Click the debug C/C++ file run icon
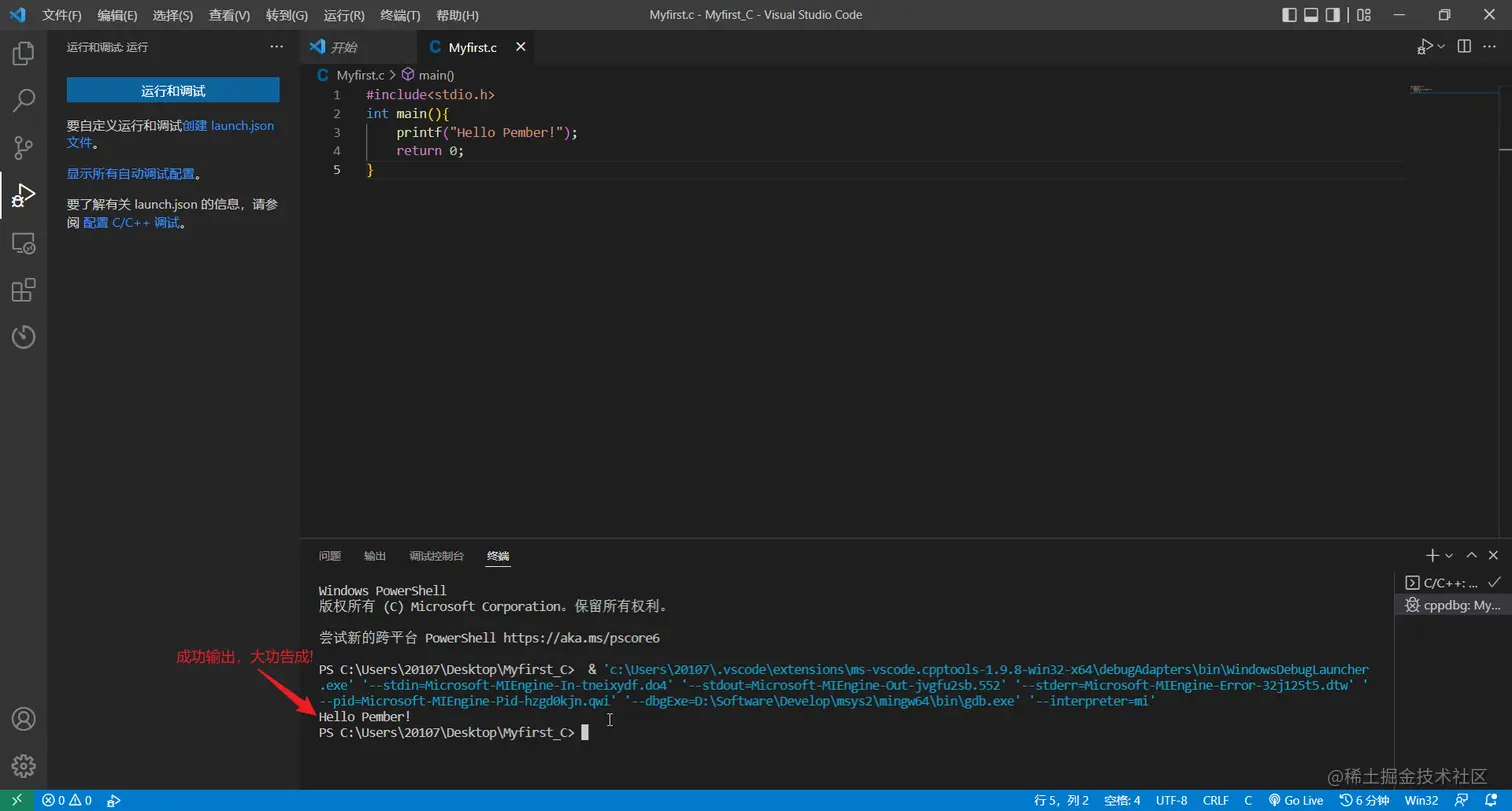Viewport: 1512px width, 811px height. (1424, 47)
